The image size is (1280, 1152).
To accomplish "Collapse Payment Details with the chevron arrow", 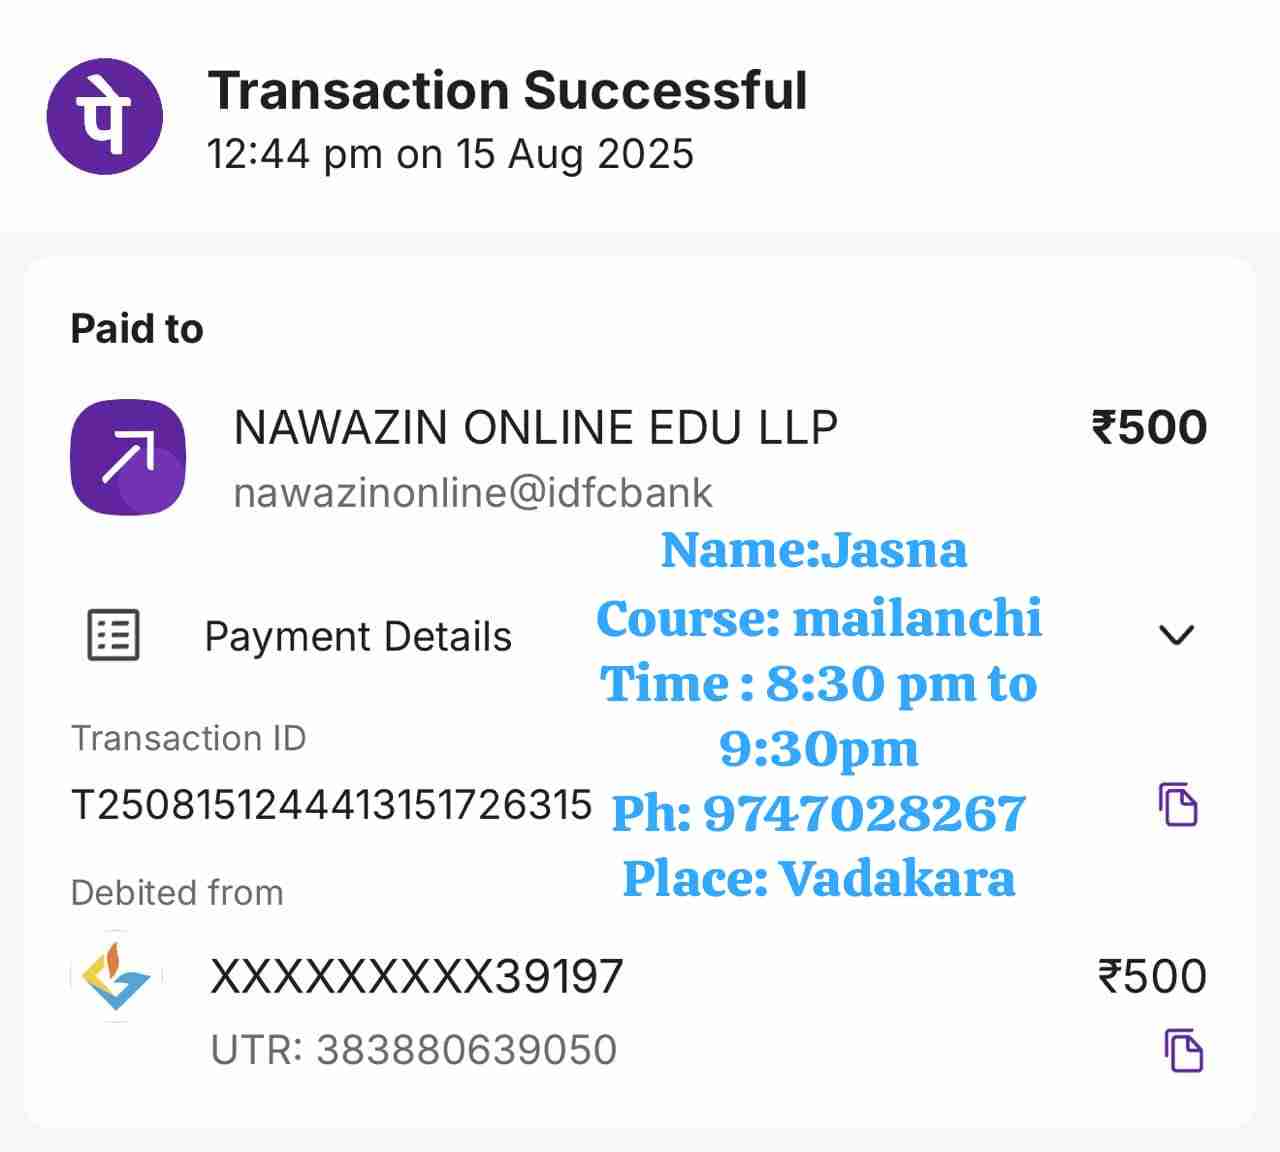I will [x=1176, y=634].
